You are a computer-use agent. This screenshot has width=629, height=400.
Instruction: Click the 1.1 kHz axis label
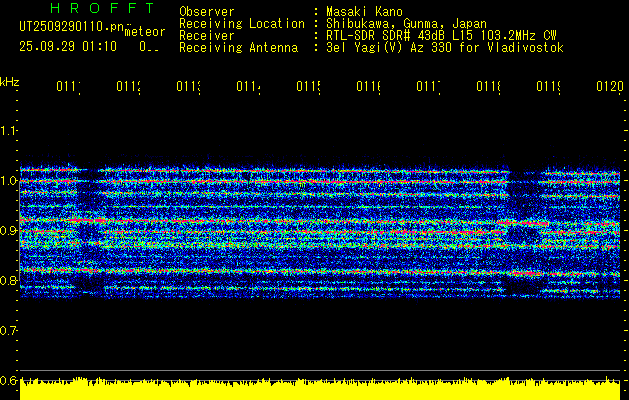[x=8, y=130]
